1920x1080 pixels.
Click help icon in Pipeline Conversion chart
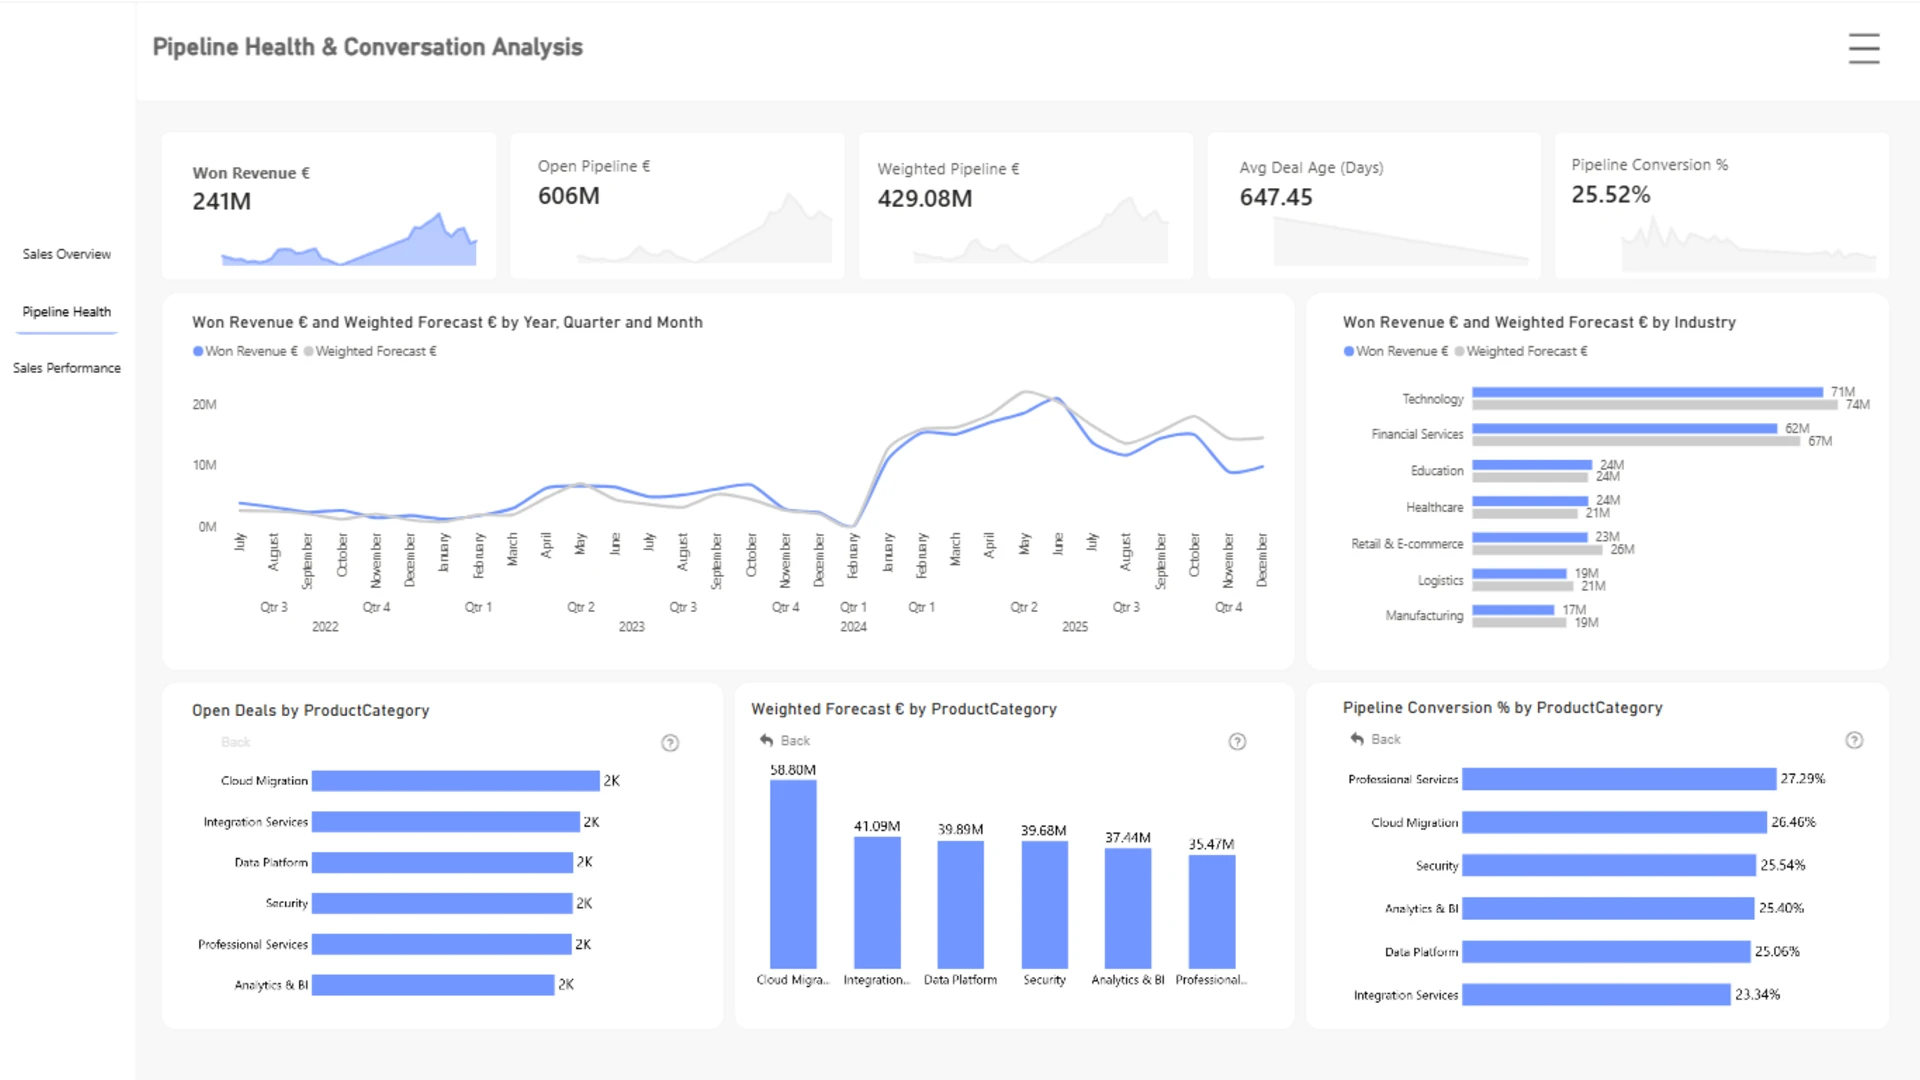click(1854, 740)
